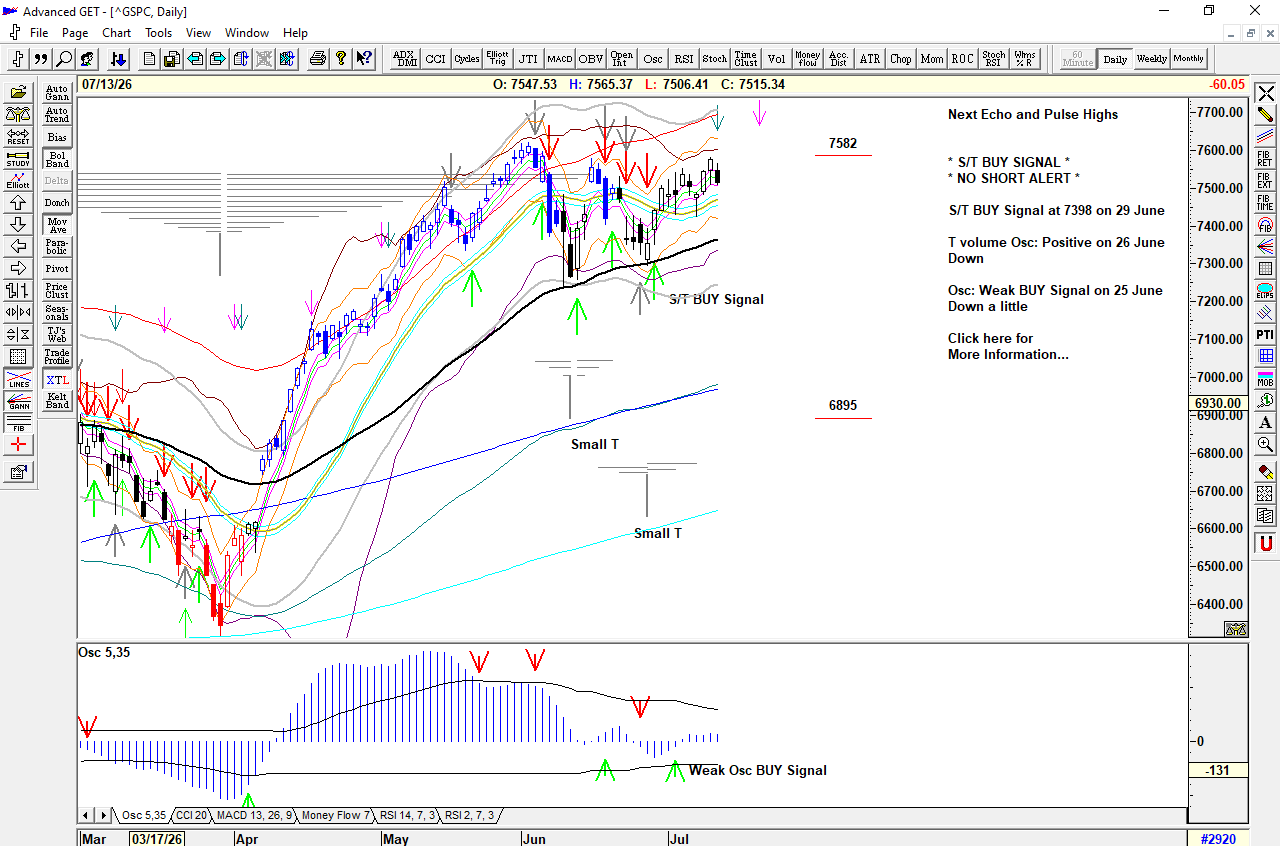This screenshot has height=846, width=1280.
Task: Toggle the Auto Gann study
Action: tap(57, 93)
